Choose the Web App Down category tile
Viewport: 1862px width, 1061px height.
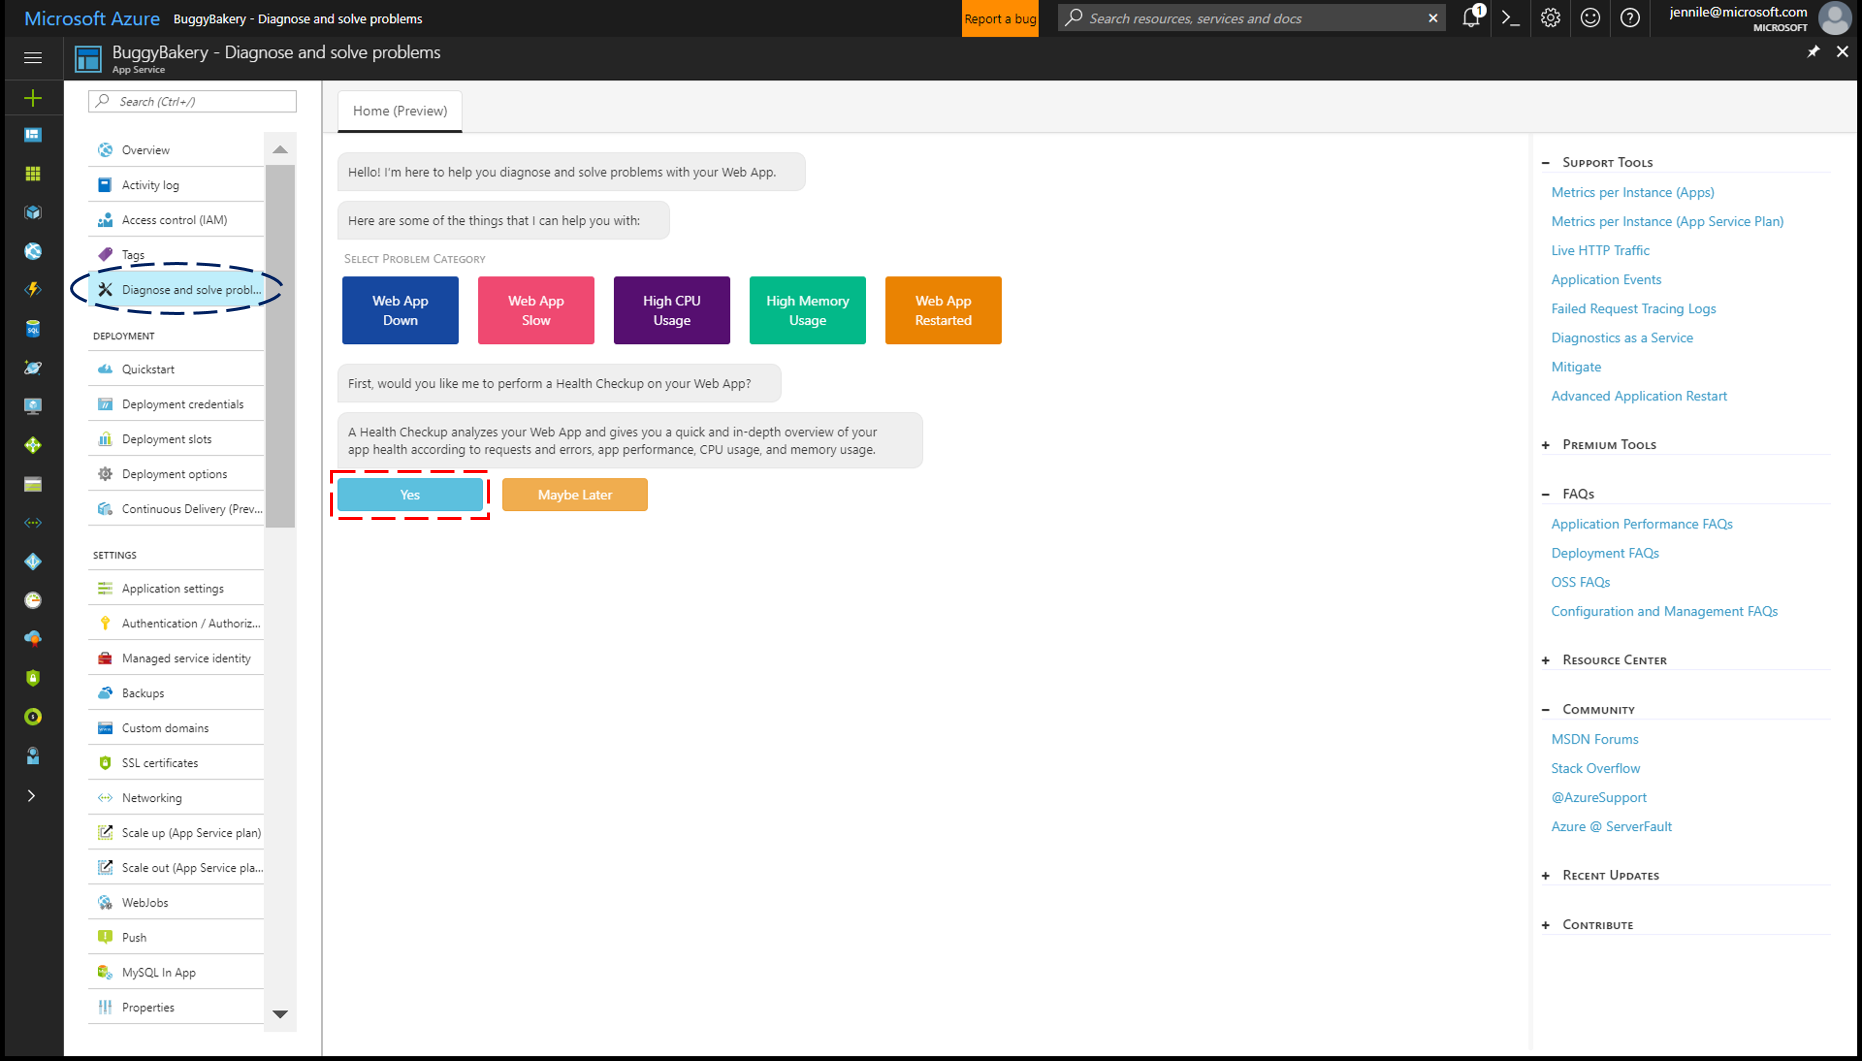[x=400, y=310]
